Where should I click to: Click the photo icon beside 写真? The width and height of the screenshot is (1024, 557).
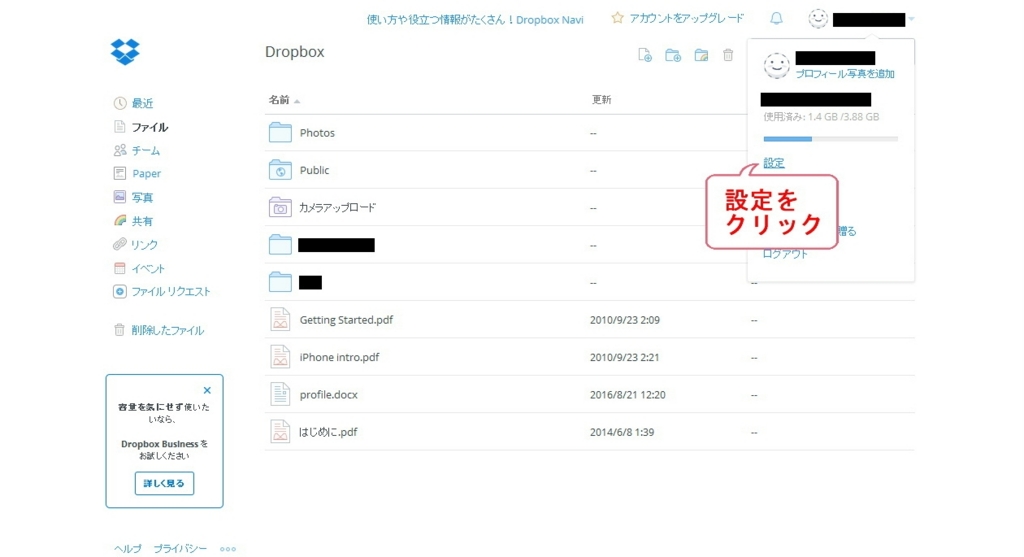tap(120, 197)
